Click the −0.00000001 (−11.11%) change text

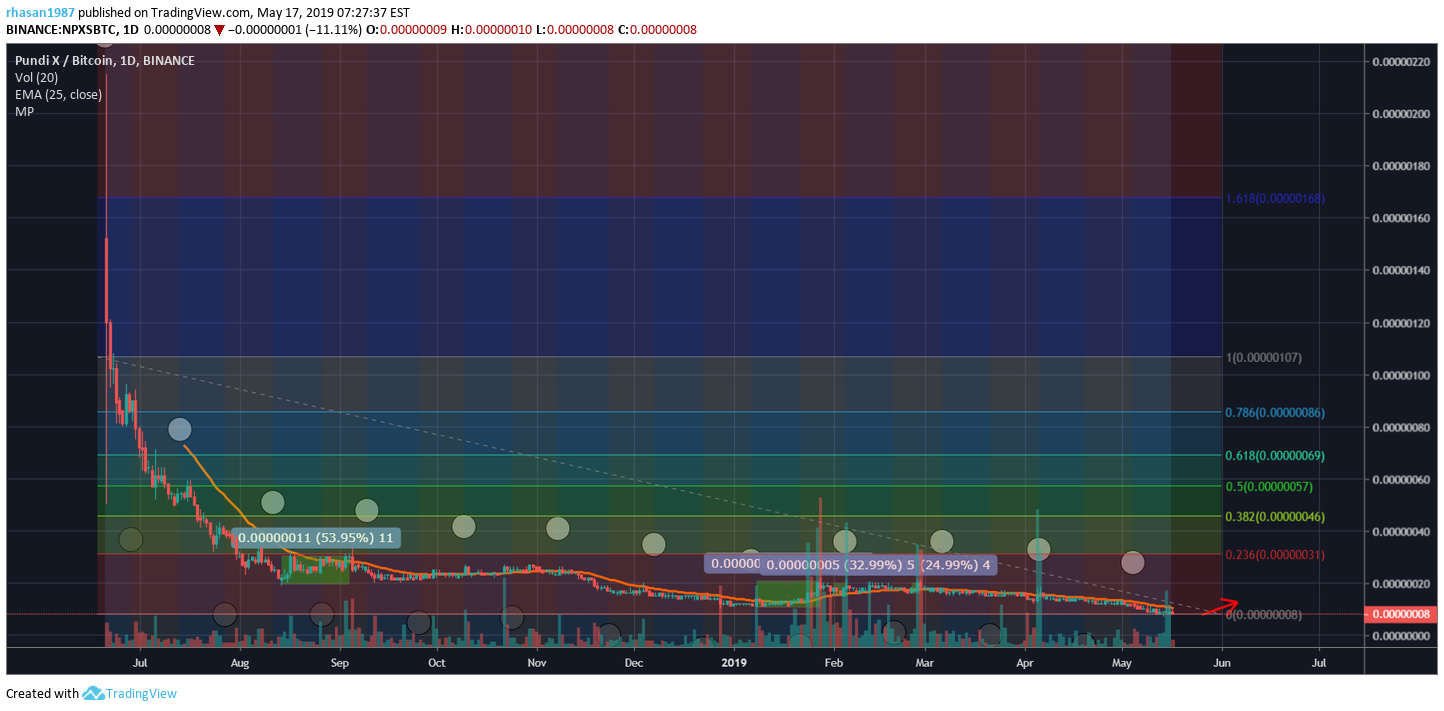click(x=295, y=30)
